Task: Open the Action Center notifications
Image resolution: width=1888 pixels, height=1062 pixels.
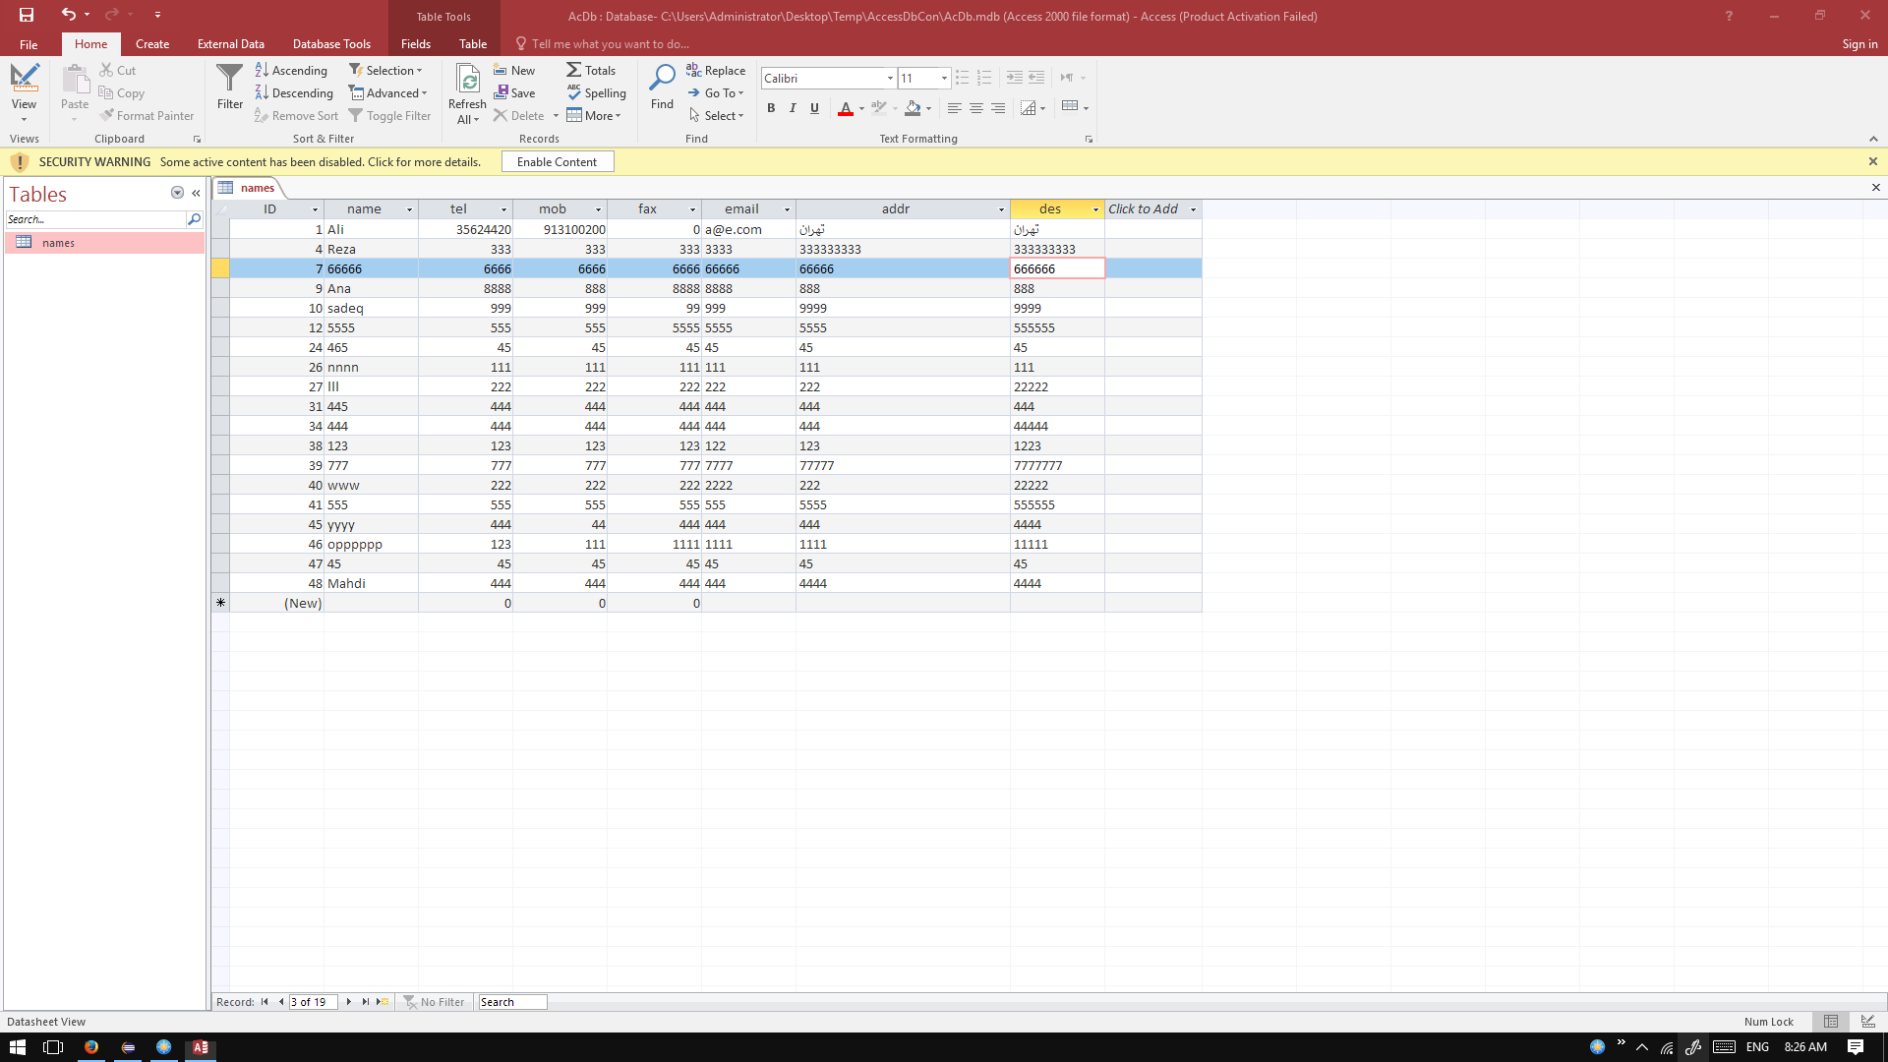Action: point(1856,1047)
